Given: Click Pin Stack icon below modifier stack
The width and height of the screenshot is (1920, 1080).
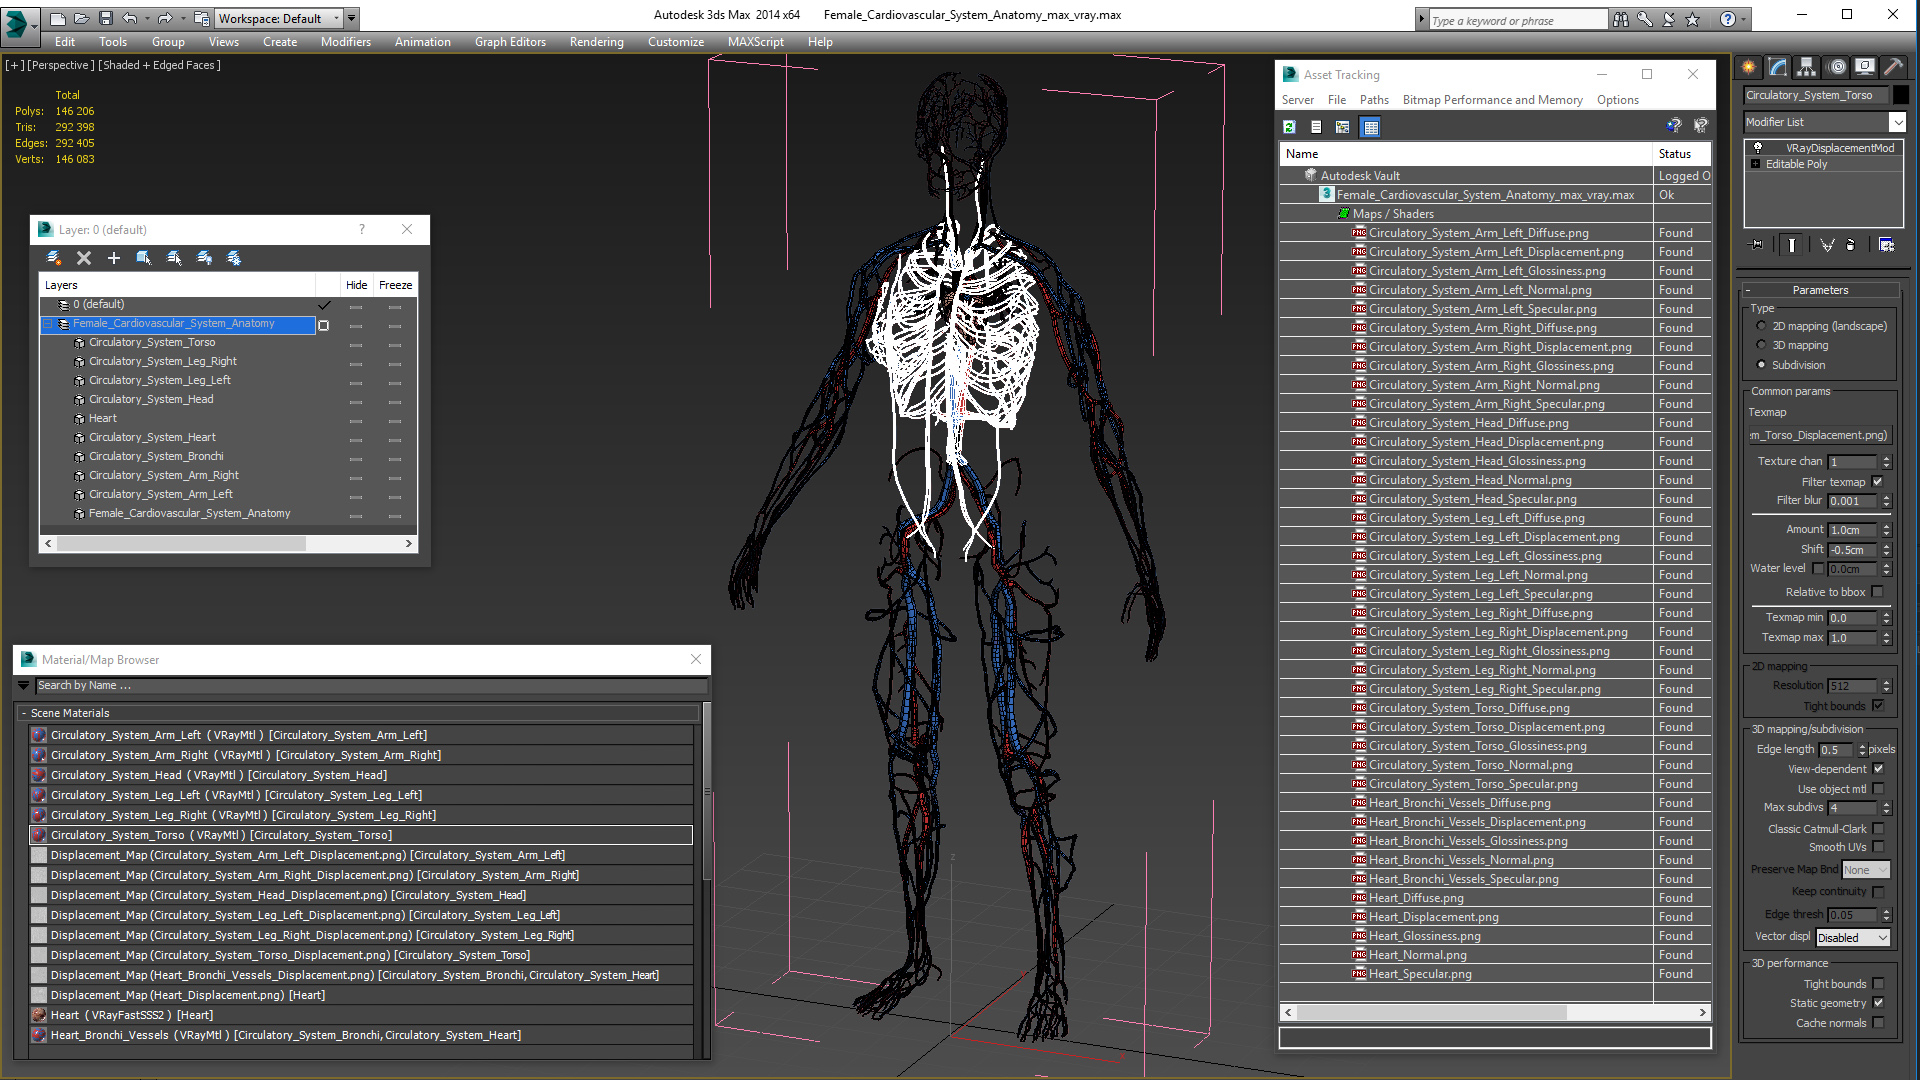Looking at the screenshot, I should coord(1757,245).
